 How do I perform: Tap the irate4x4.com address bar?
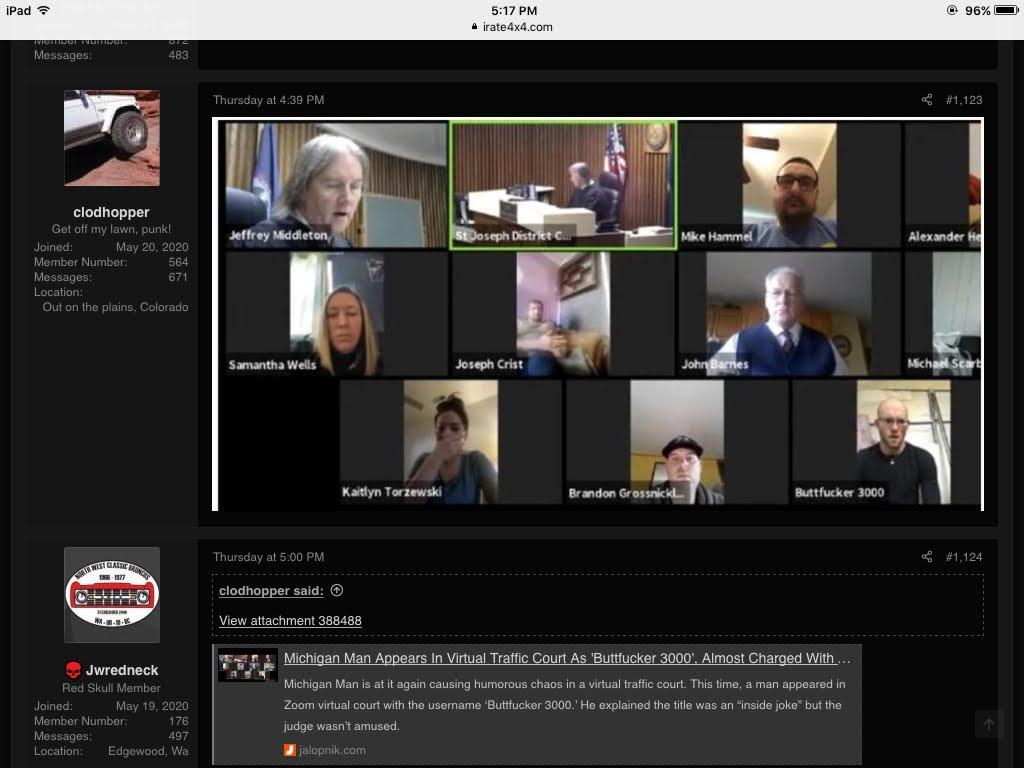[x=512, y=27]
